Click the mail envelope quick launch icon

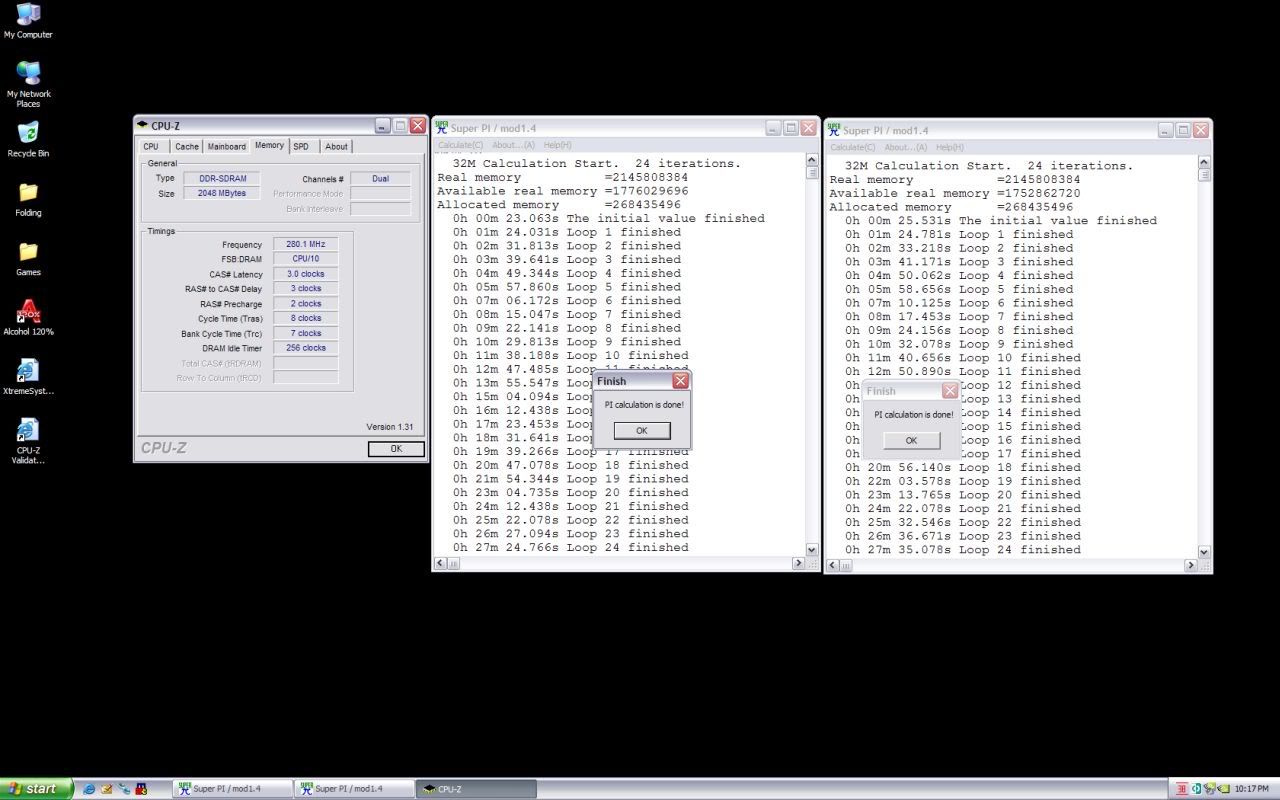pyautogui.click(x=106, y=789)
